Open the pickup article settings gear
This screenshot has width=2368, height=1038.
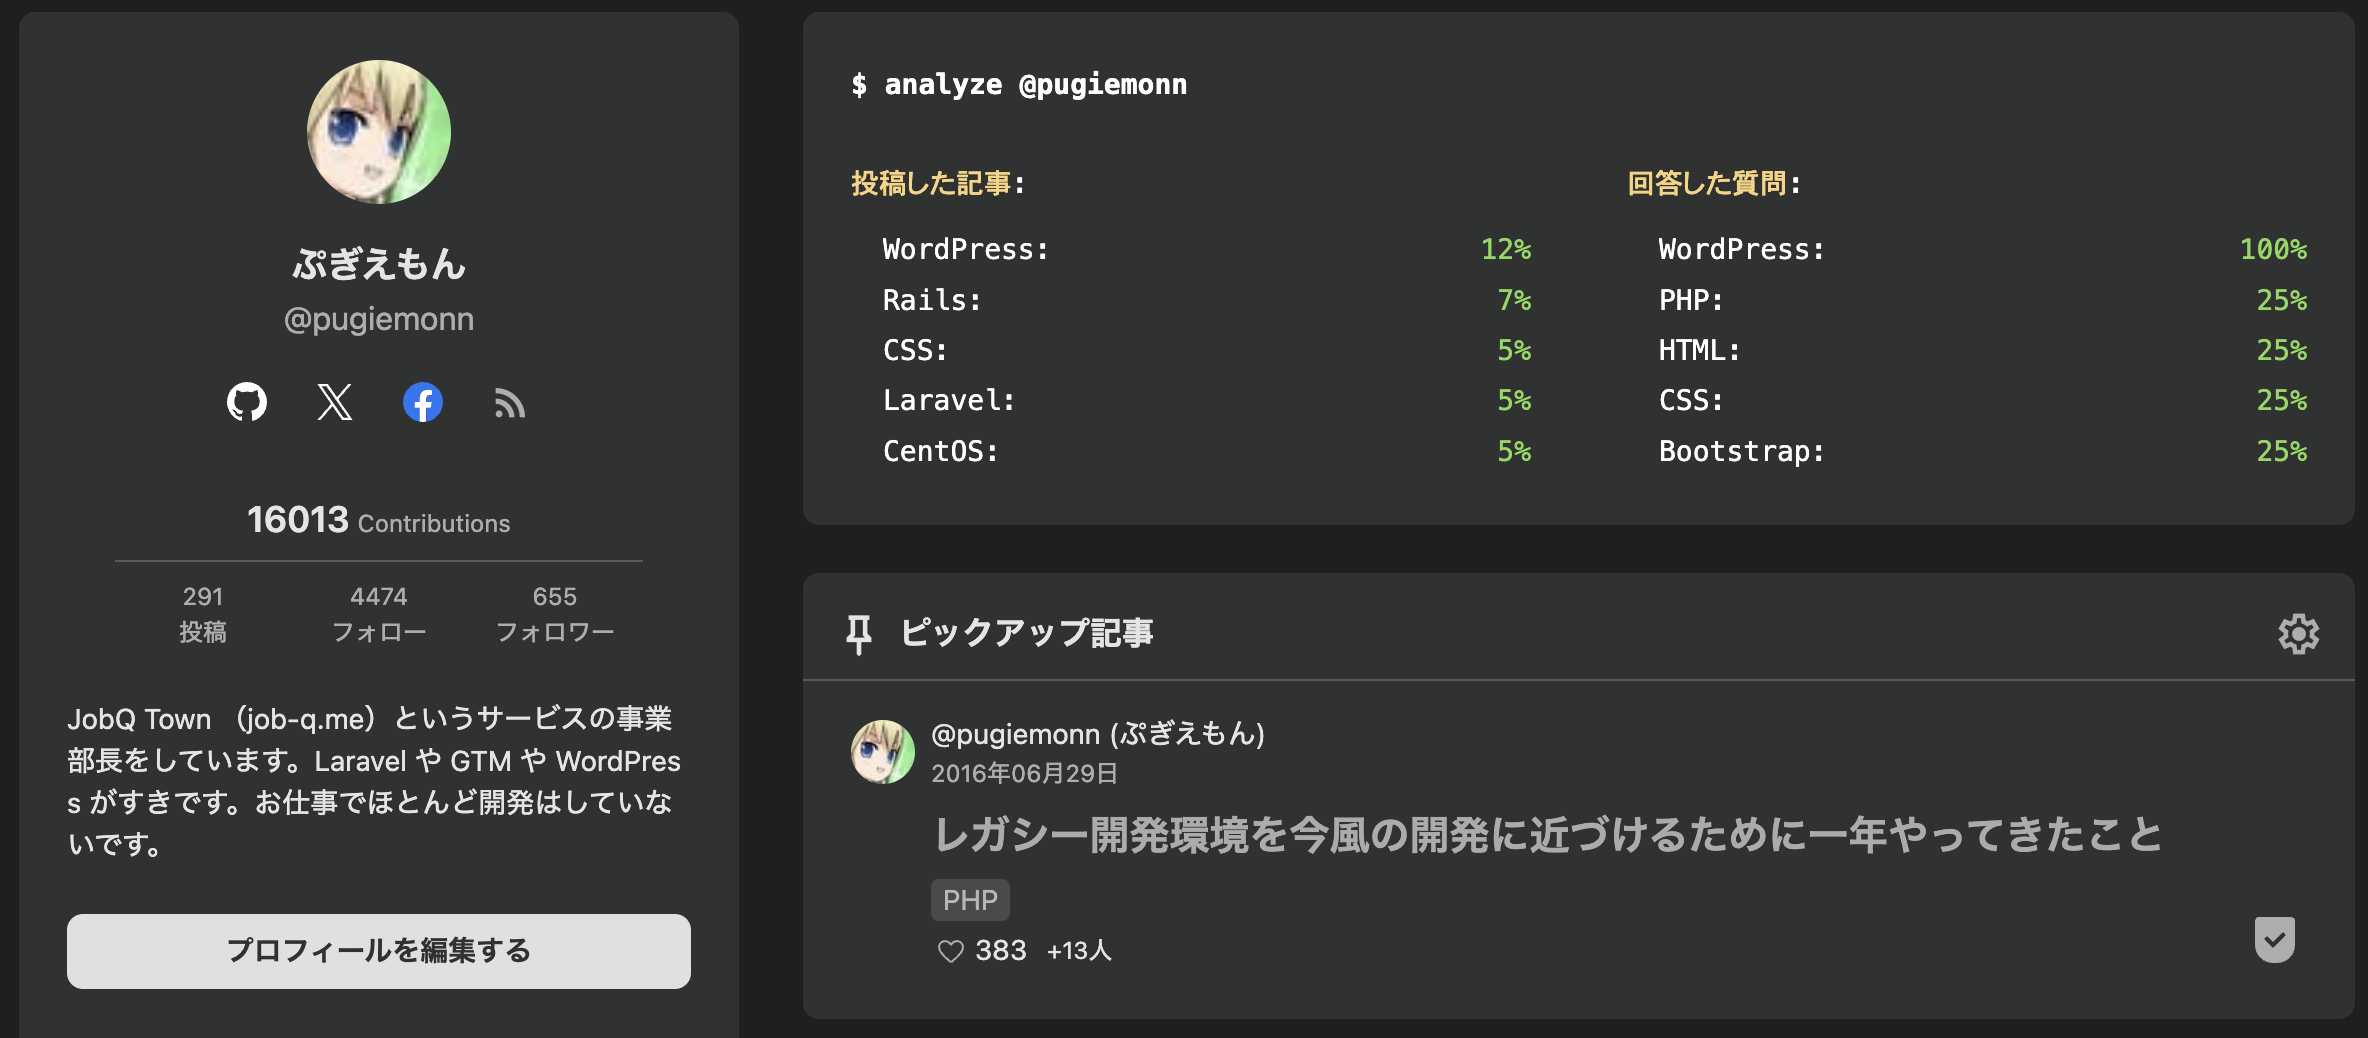click(x=2299, y=633)
